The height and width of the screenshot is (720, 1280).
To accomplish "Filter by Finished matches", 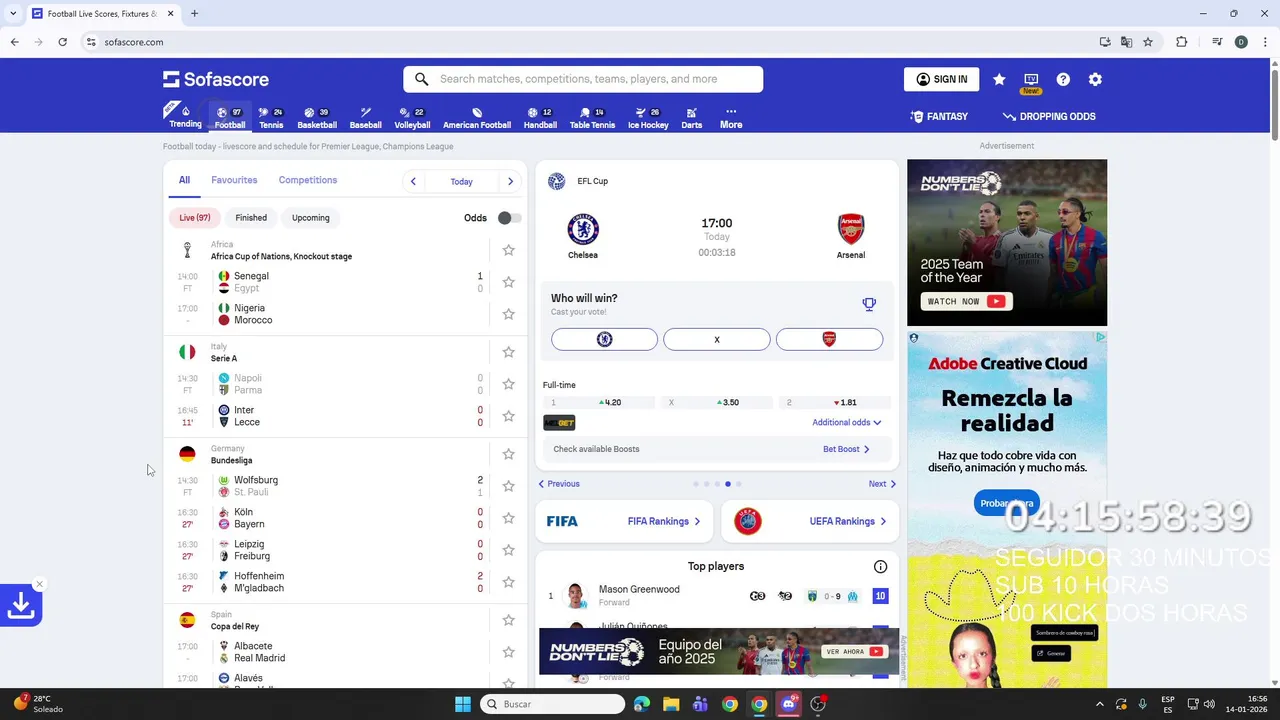I will pos(251,217).
